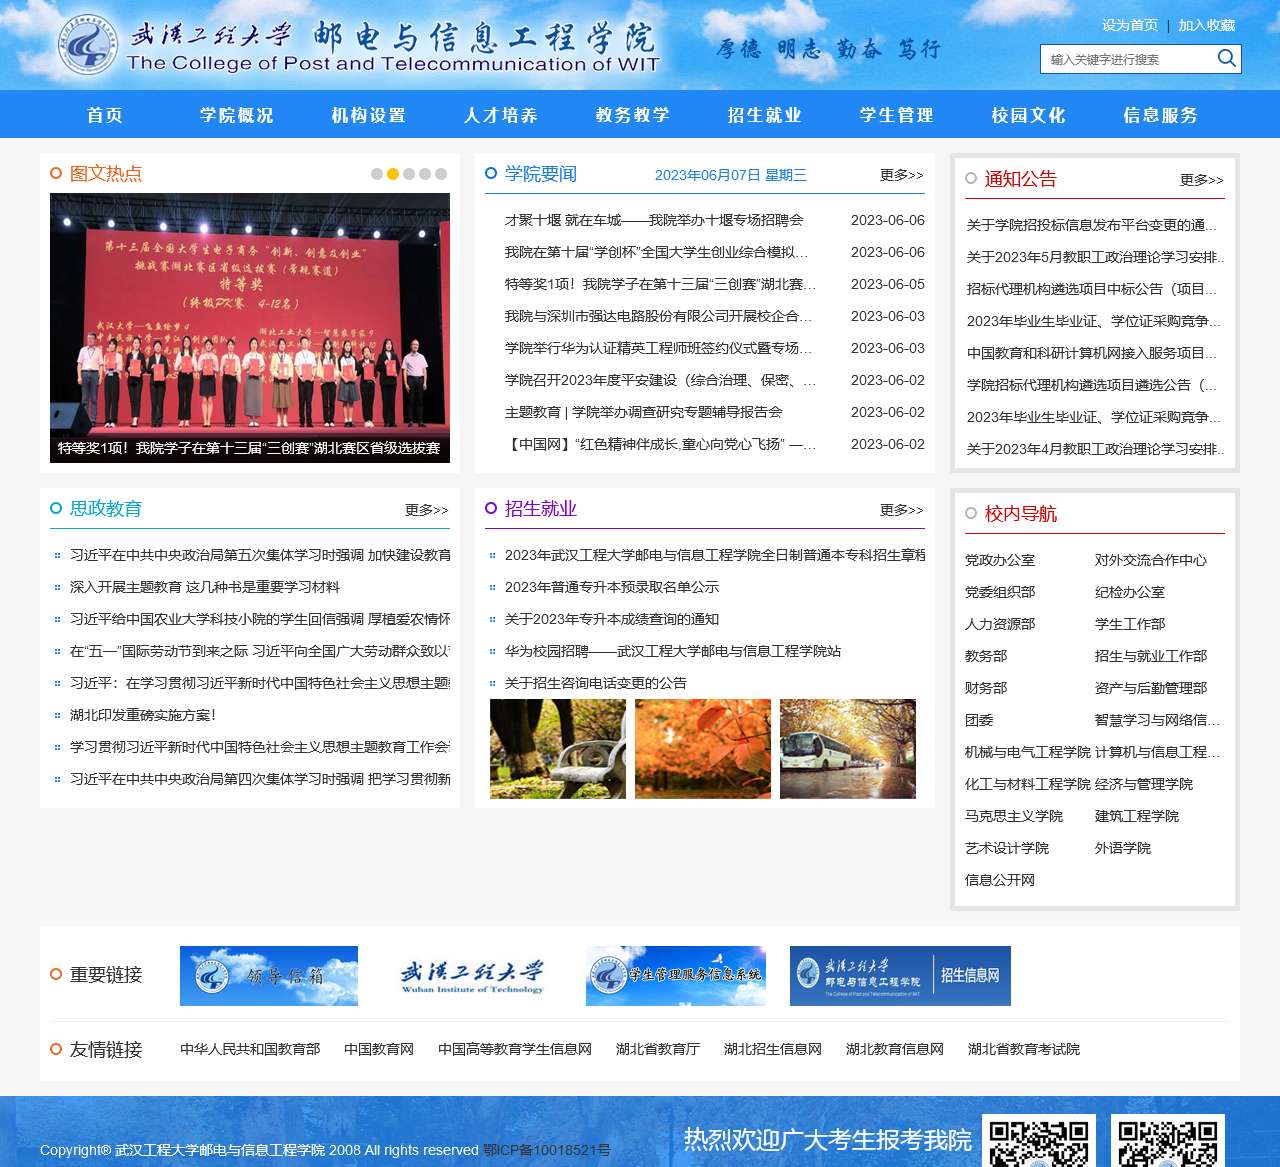Screen dimensions: 1280x1167
Task: Open the 招生就业 navigation menu
Action: [x=764, y=115]
